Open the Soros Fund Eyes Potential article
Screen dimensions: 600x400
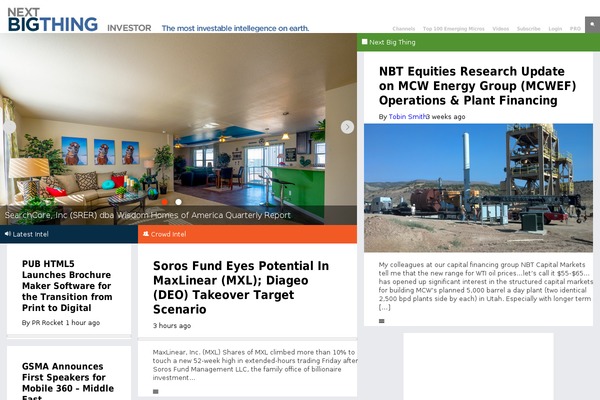pyautogui.click(x=241, y=287)
